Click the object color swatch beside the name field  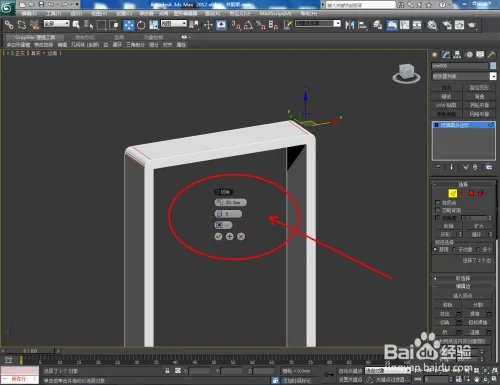pos(493,66)
